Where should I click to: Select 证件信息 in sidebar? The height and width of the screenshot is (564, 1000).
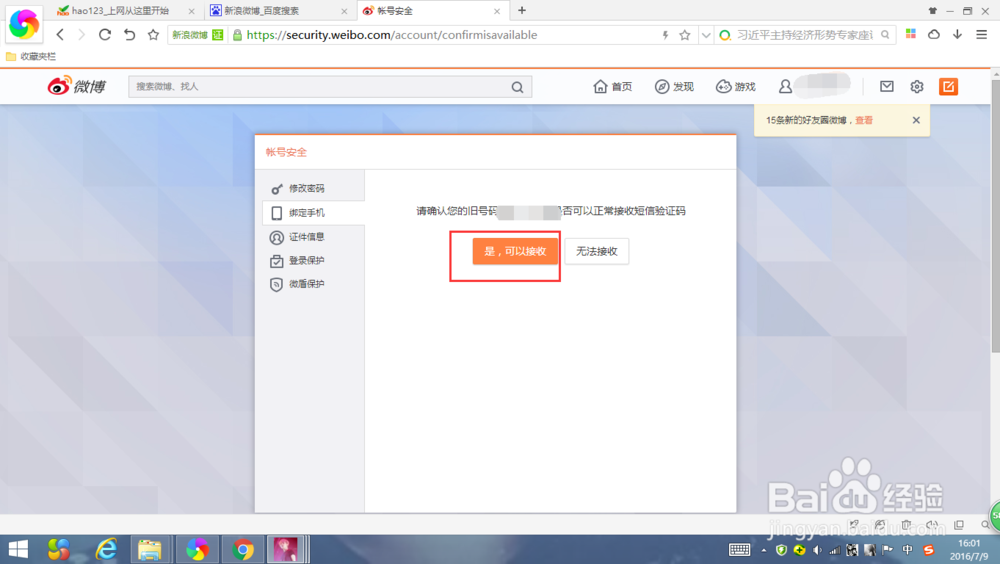(311, 237)
